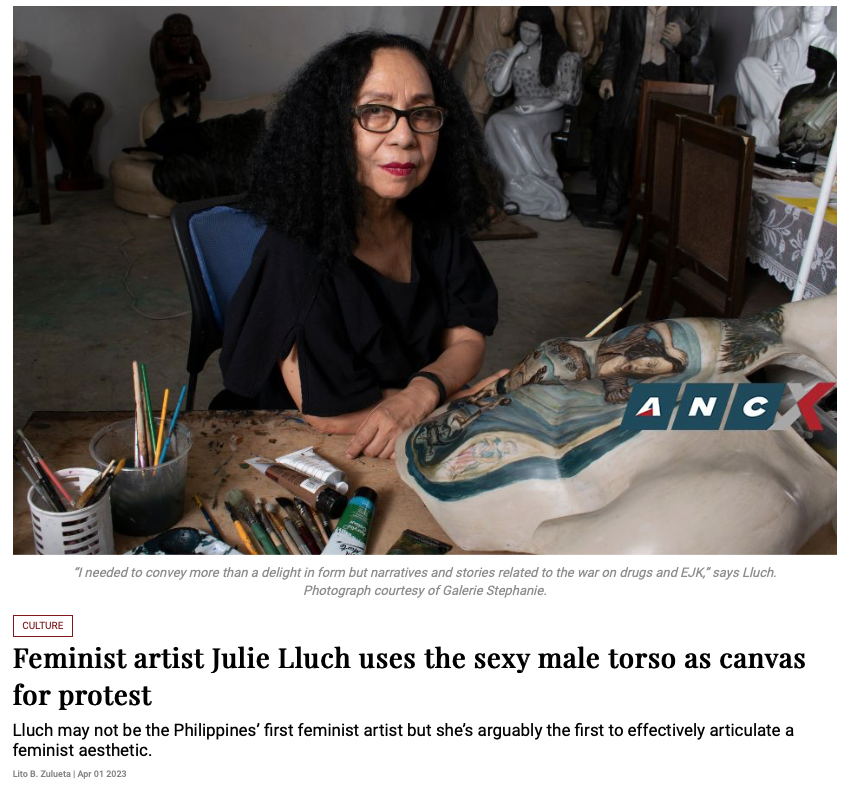
Task: Click the italic quote caption under photo
Action: point(425,573)
